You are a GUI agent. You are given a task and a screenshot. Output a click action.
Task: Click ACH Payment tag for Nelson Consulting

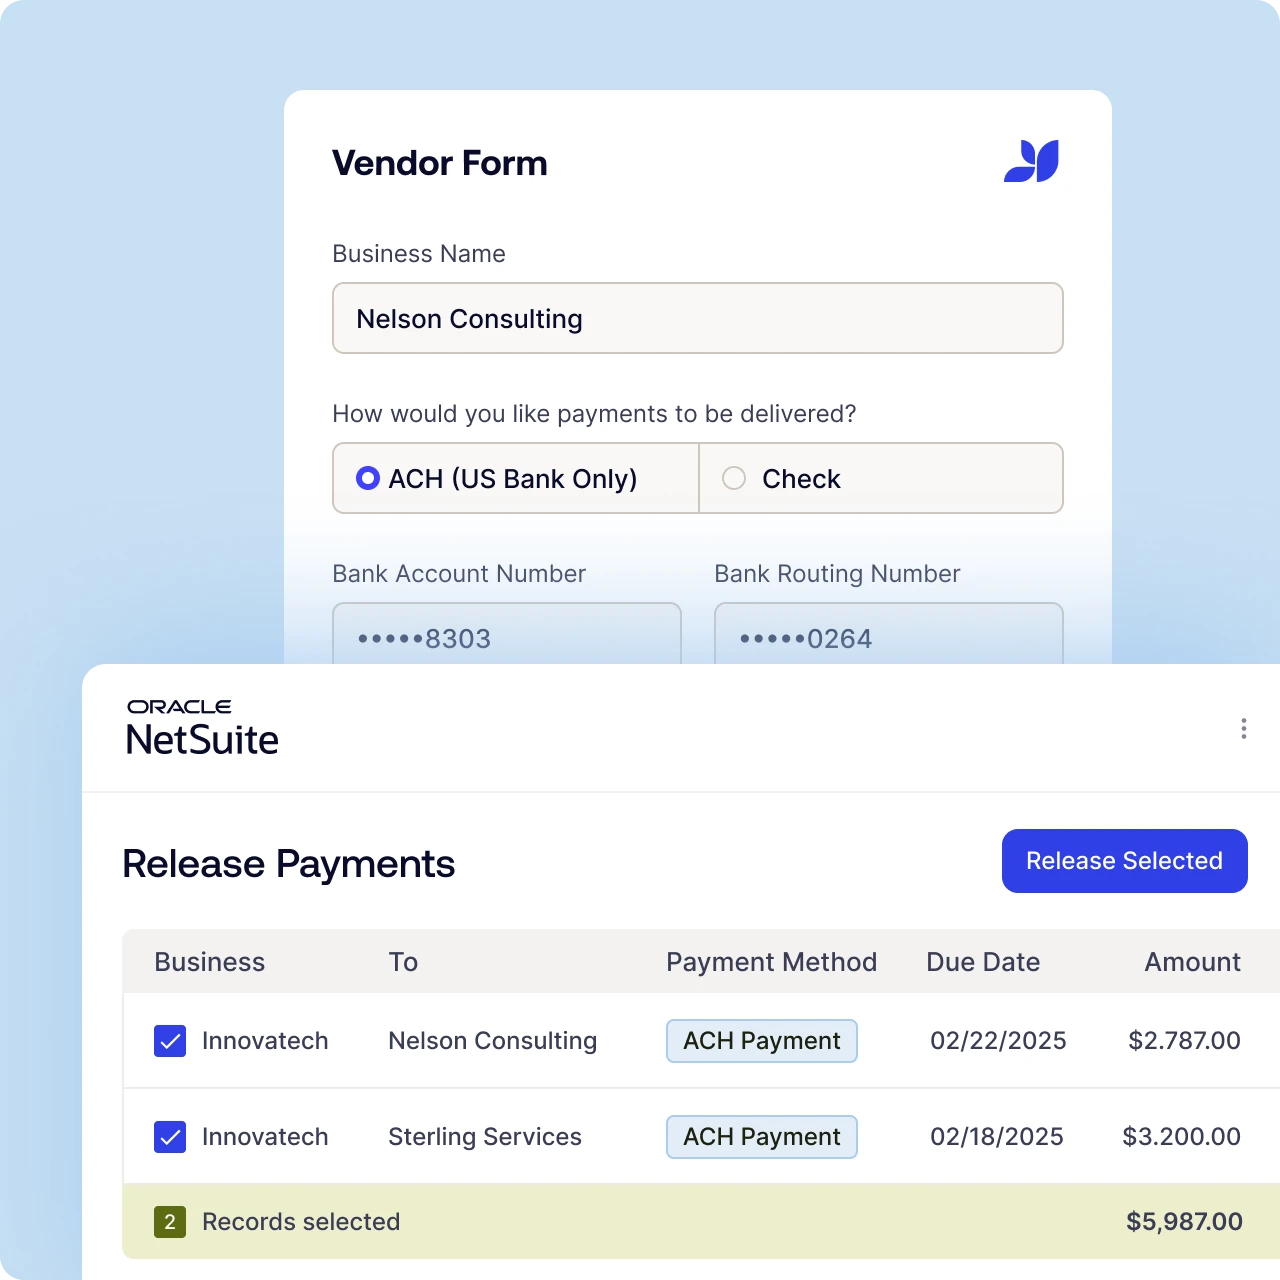[761, 1041]
